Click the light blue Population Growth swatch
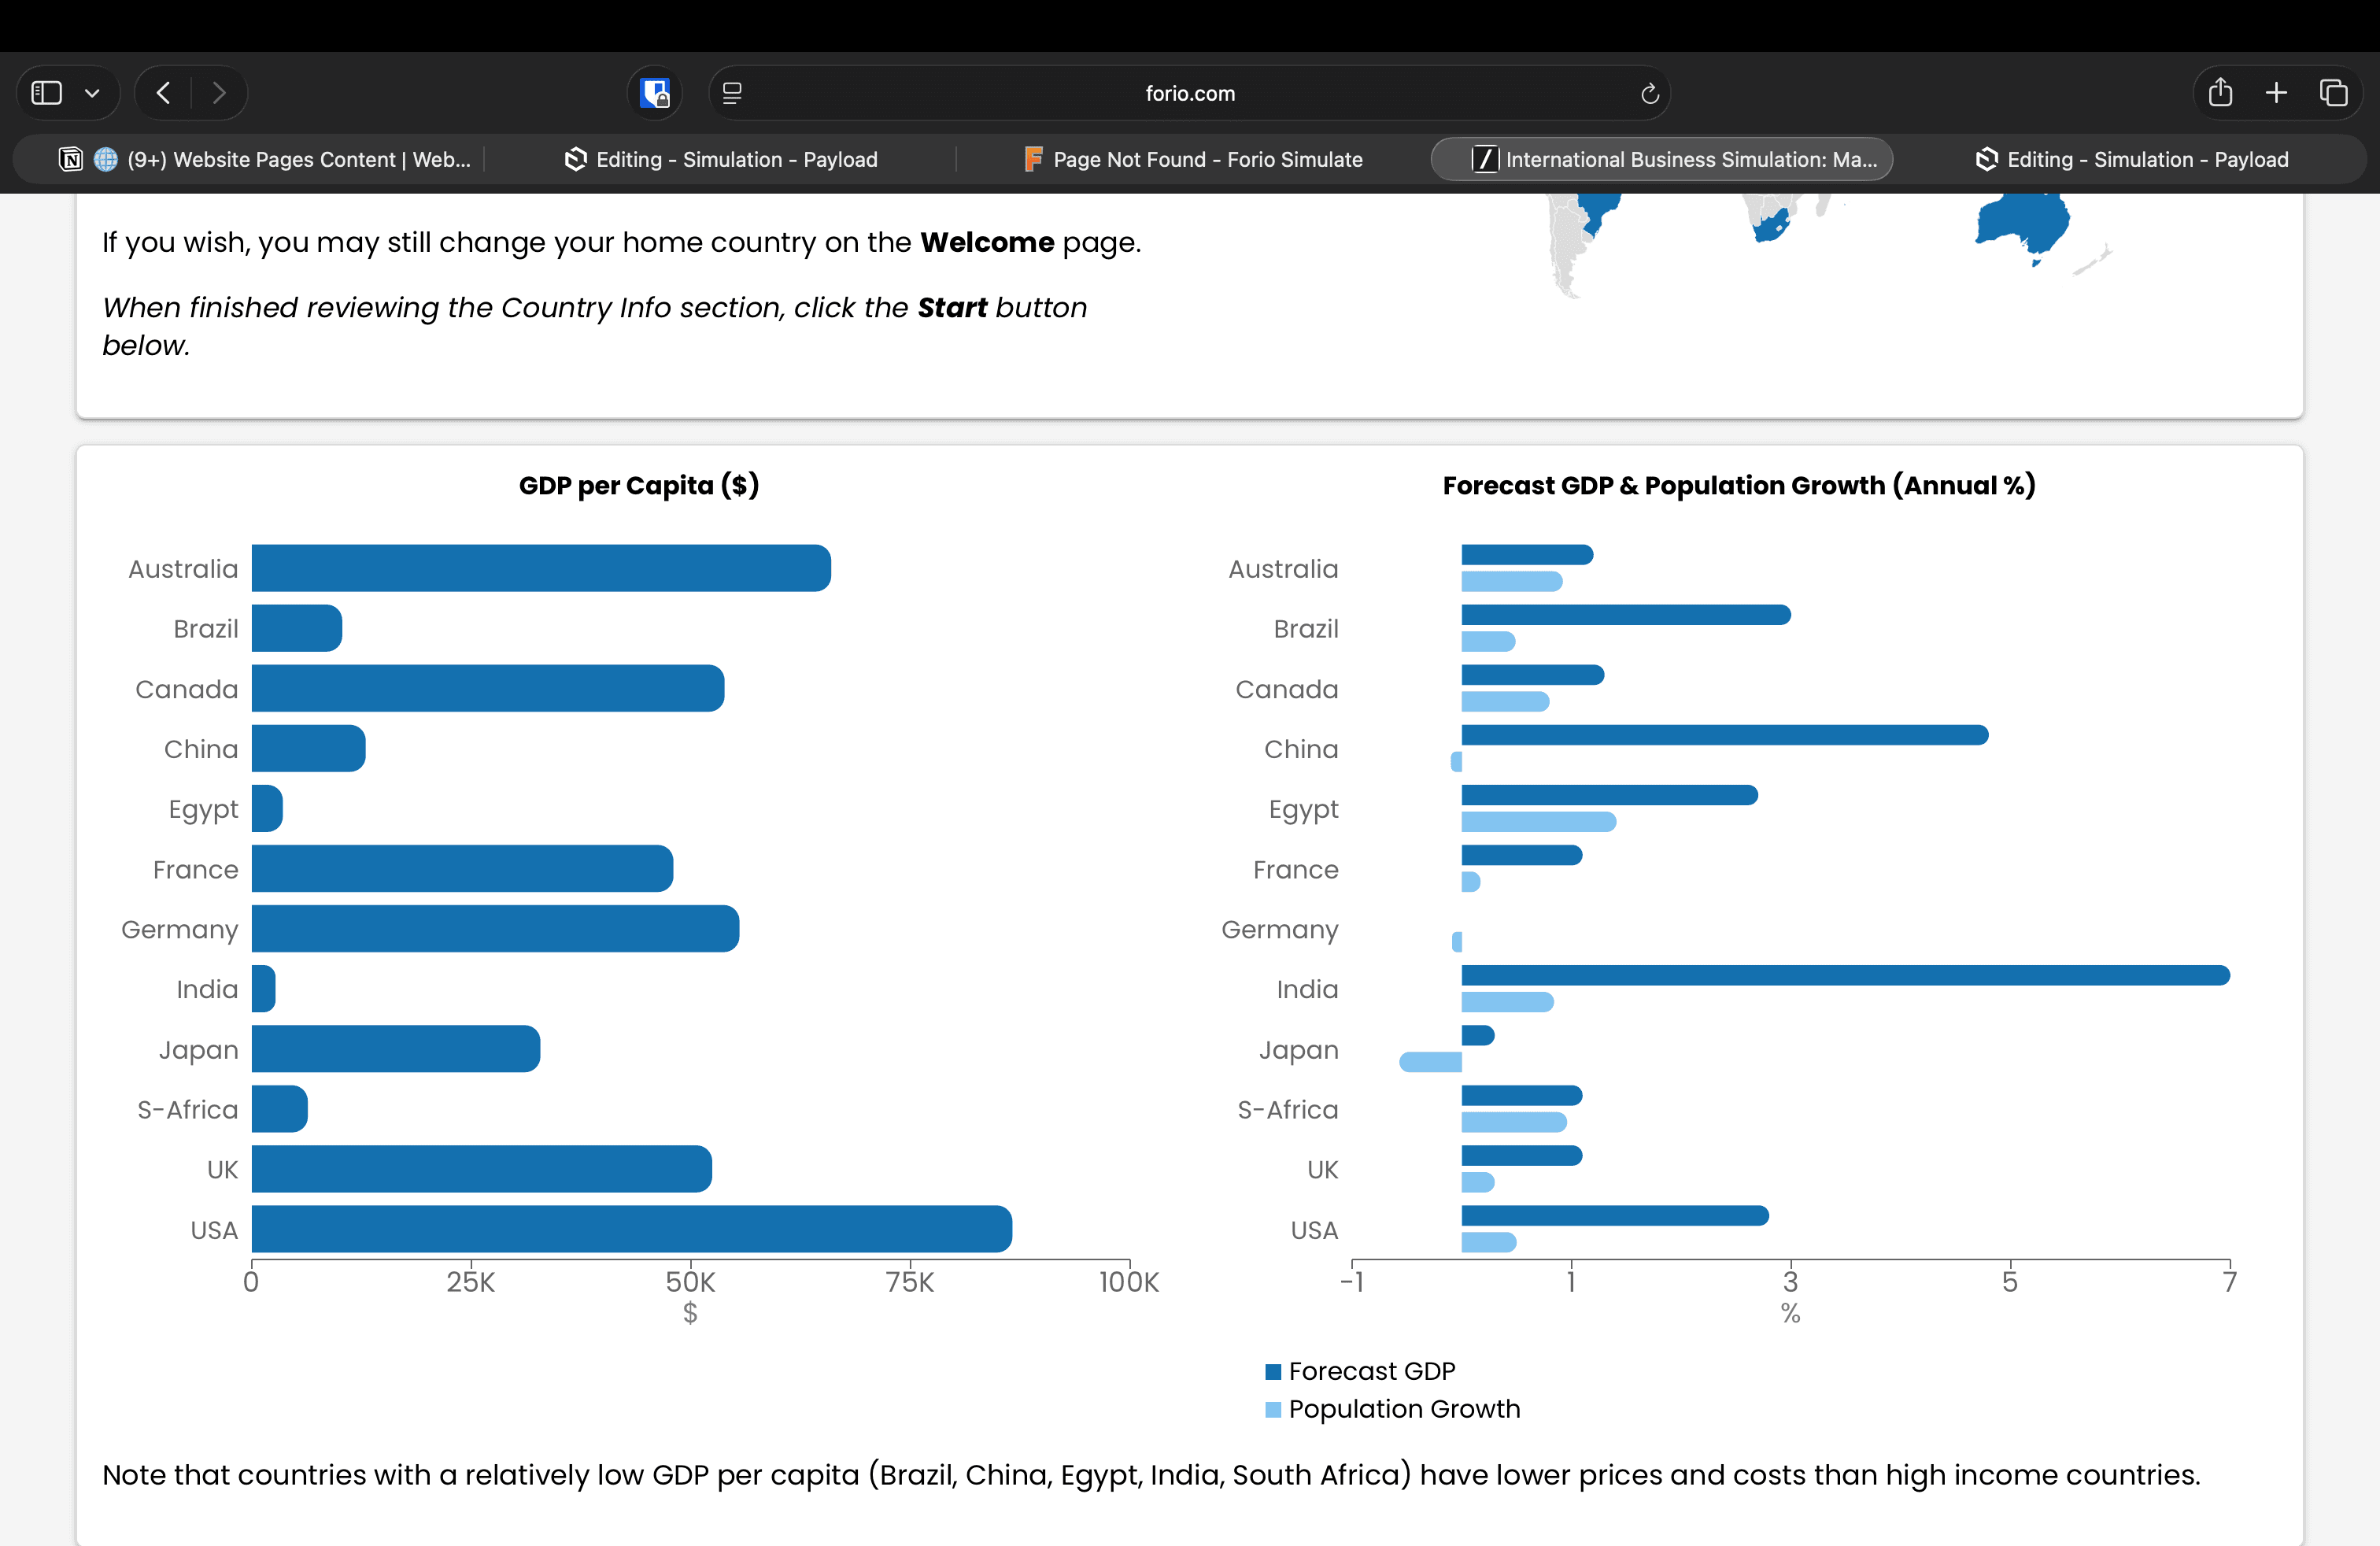The height and width of the screenshot is (1546, 2380). (1273, 1409)
